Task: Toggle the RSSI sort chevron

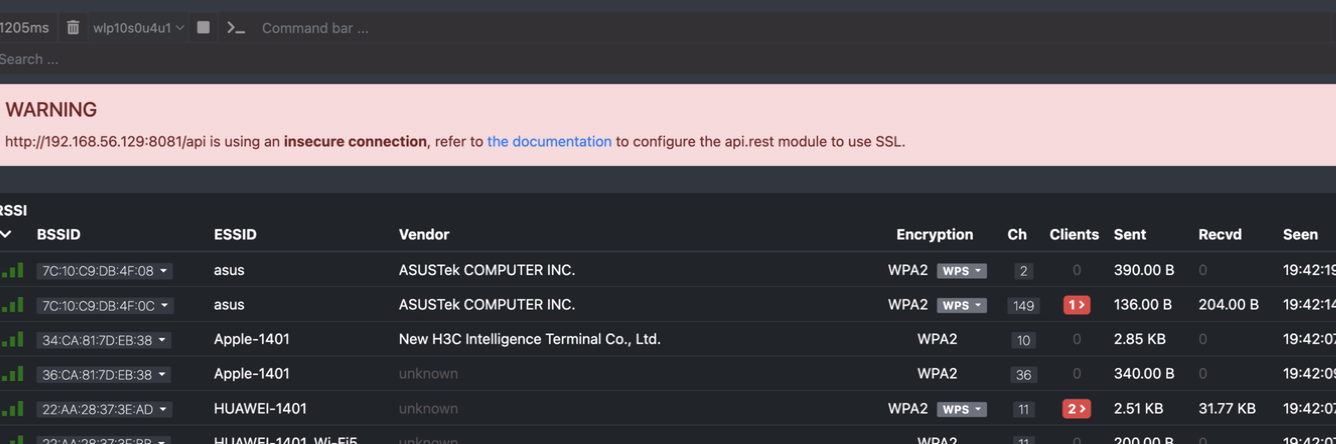Action: (x=6, y=234)
